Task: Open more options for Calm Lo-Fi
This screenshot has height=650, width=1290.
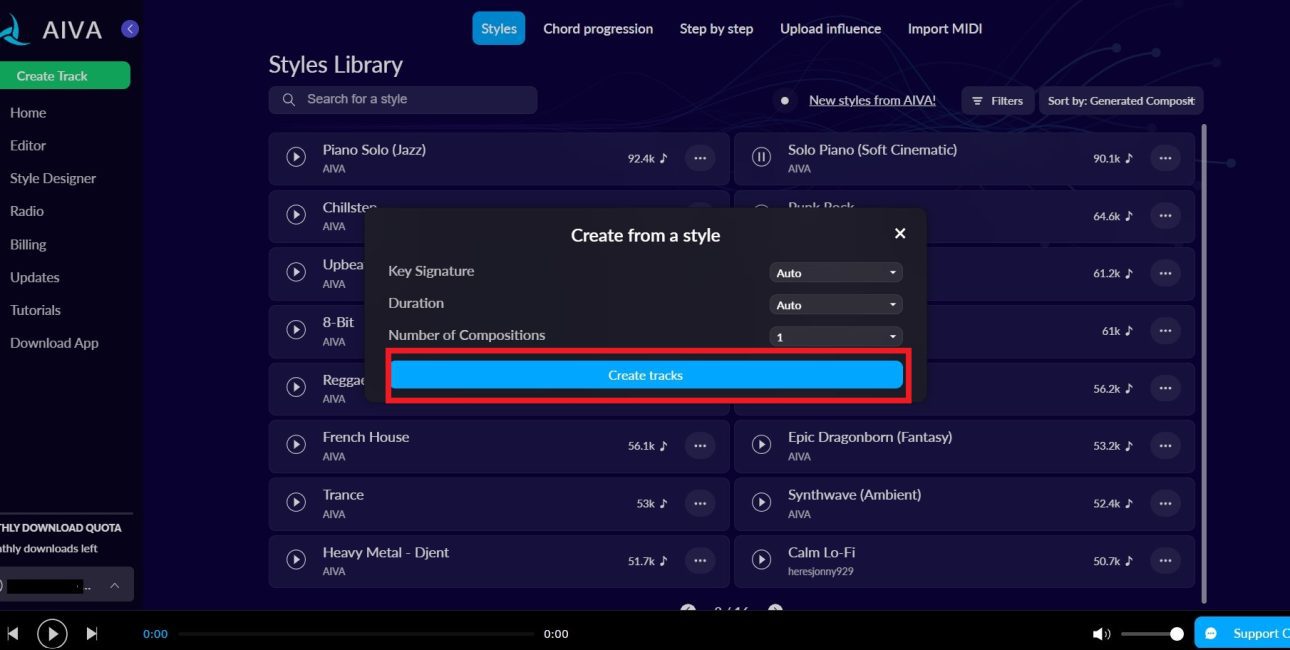Action: (x=1165, y=560)
